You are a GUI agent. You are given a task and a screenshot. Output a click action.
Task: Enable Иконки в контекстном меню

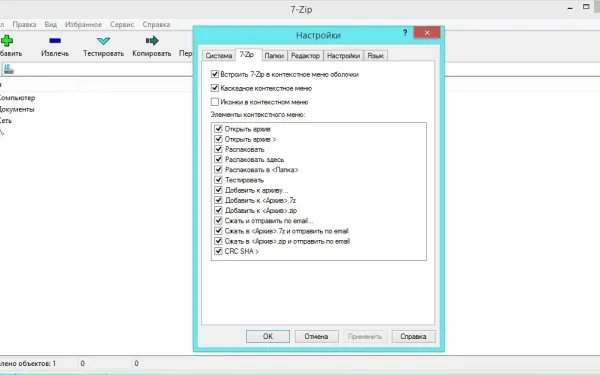pyautogui.click(x=215, y=102)
